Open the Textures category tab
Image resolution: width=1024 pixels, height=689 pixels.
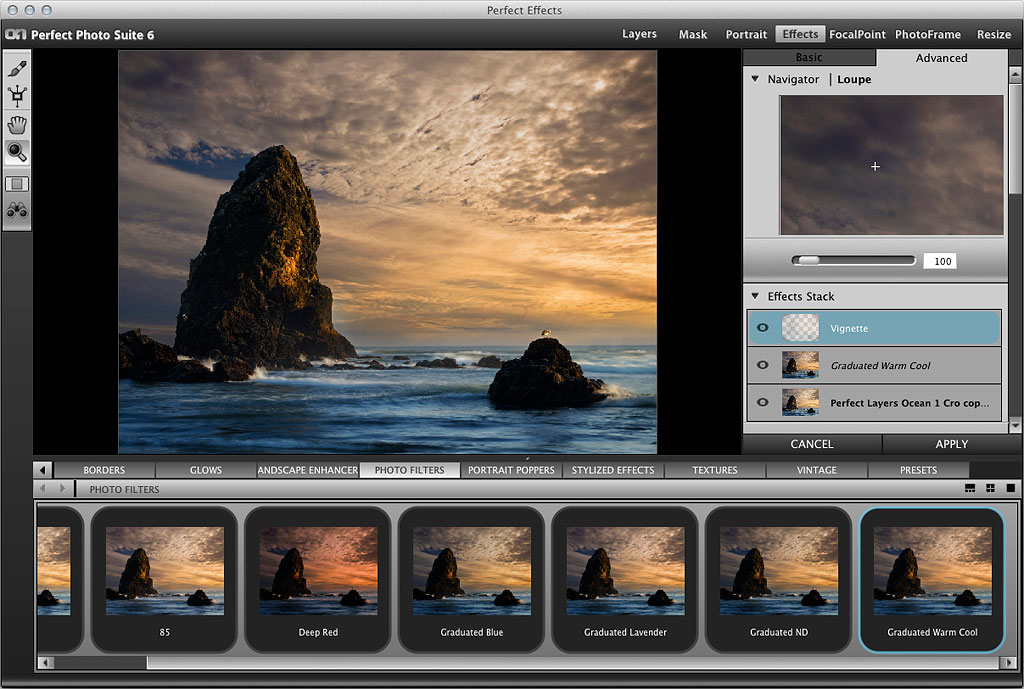[715, 470]
